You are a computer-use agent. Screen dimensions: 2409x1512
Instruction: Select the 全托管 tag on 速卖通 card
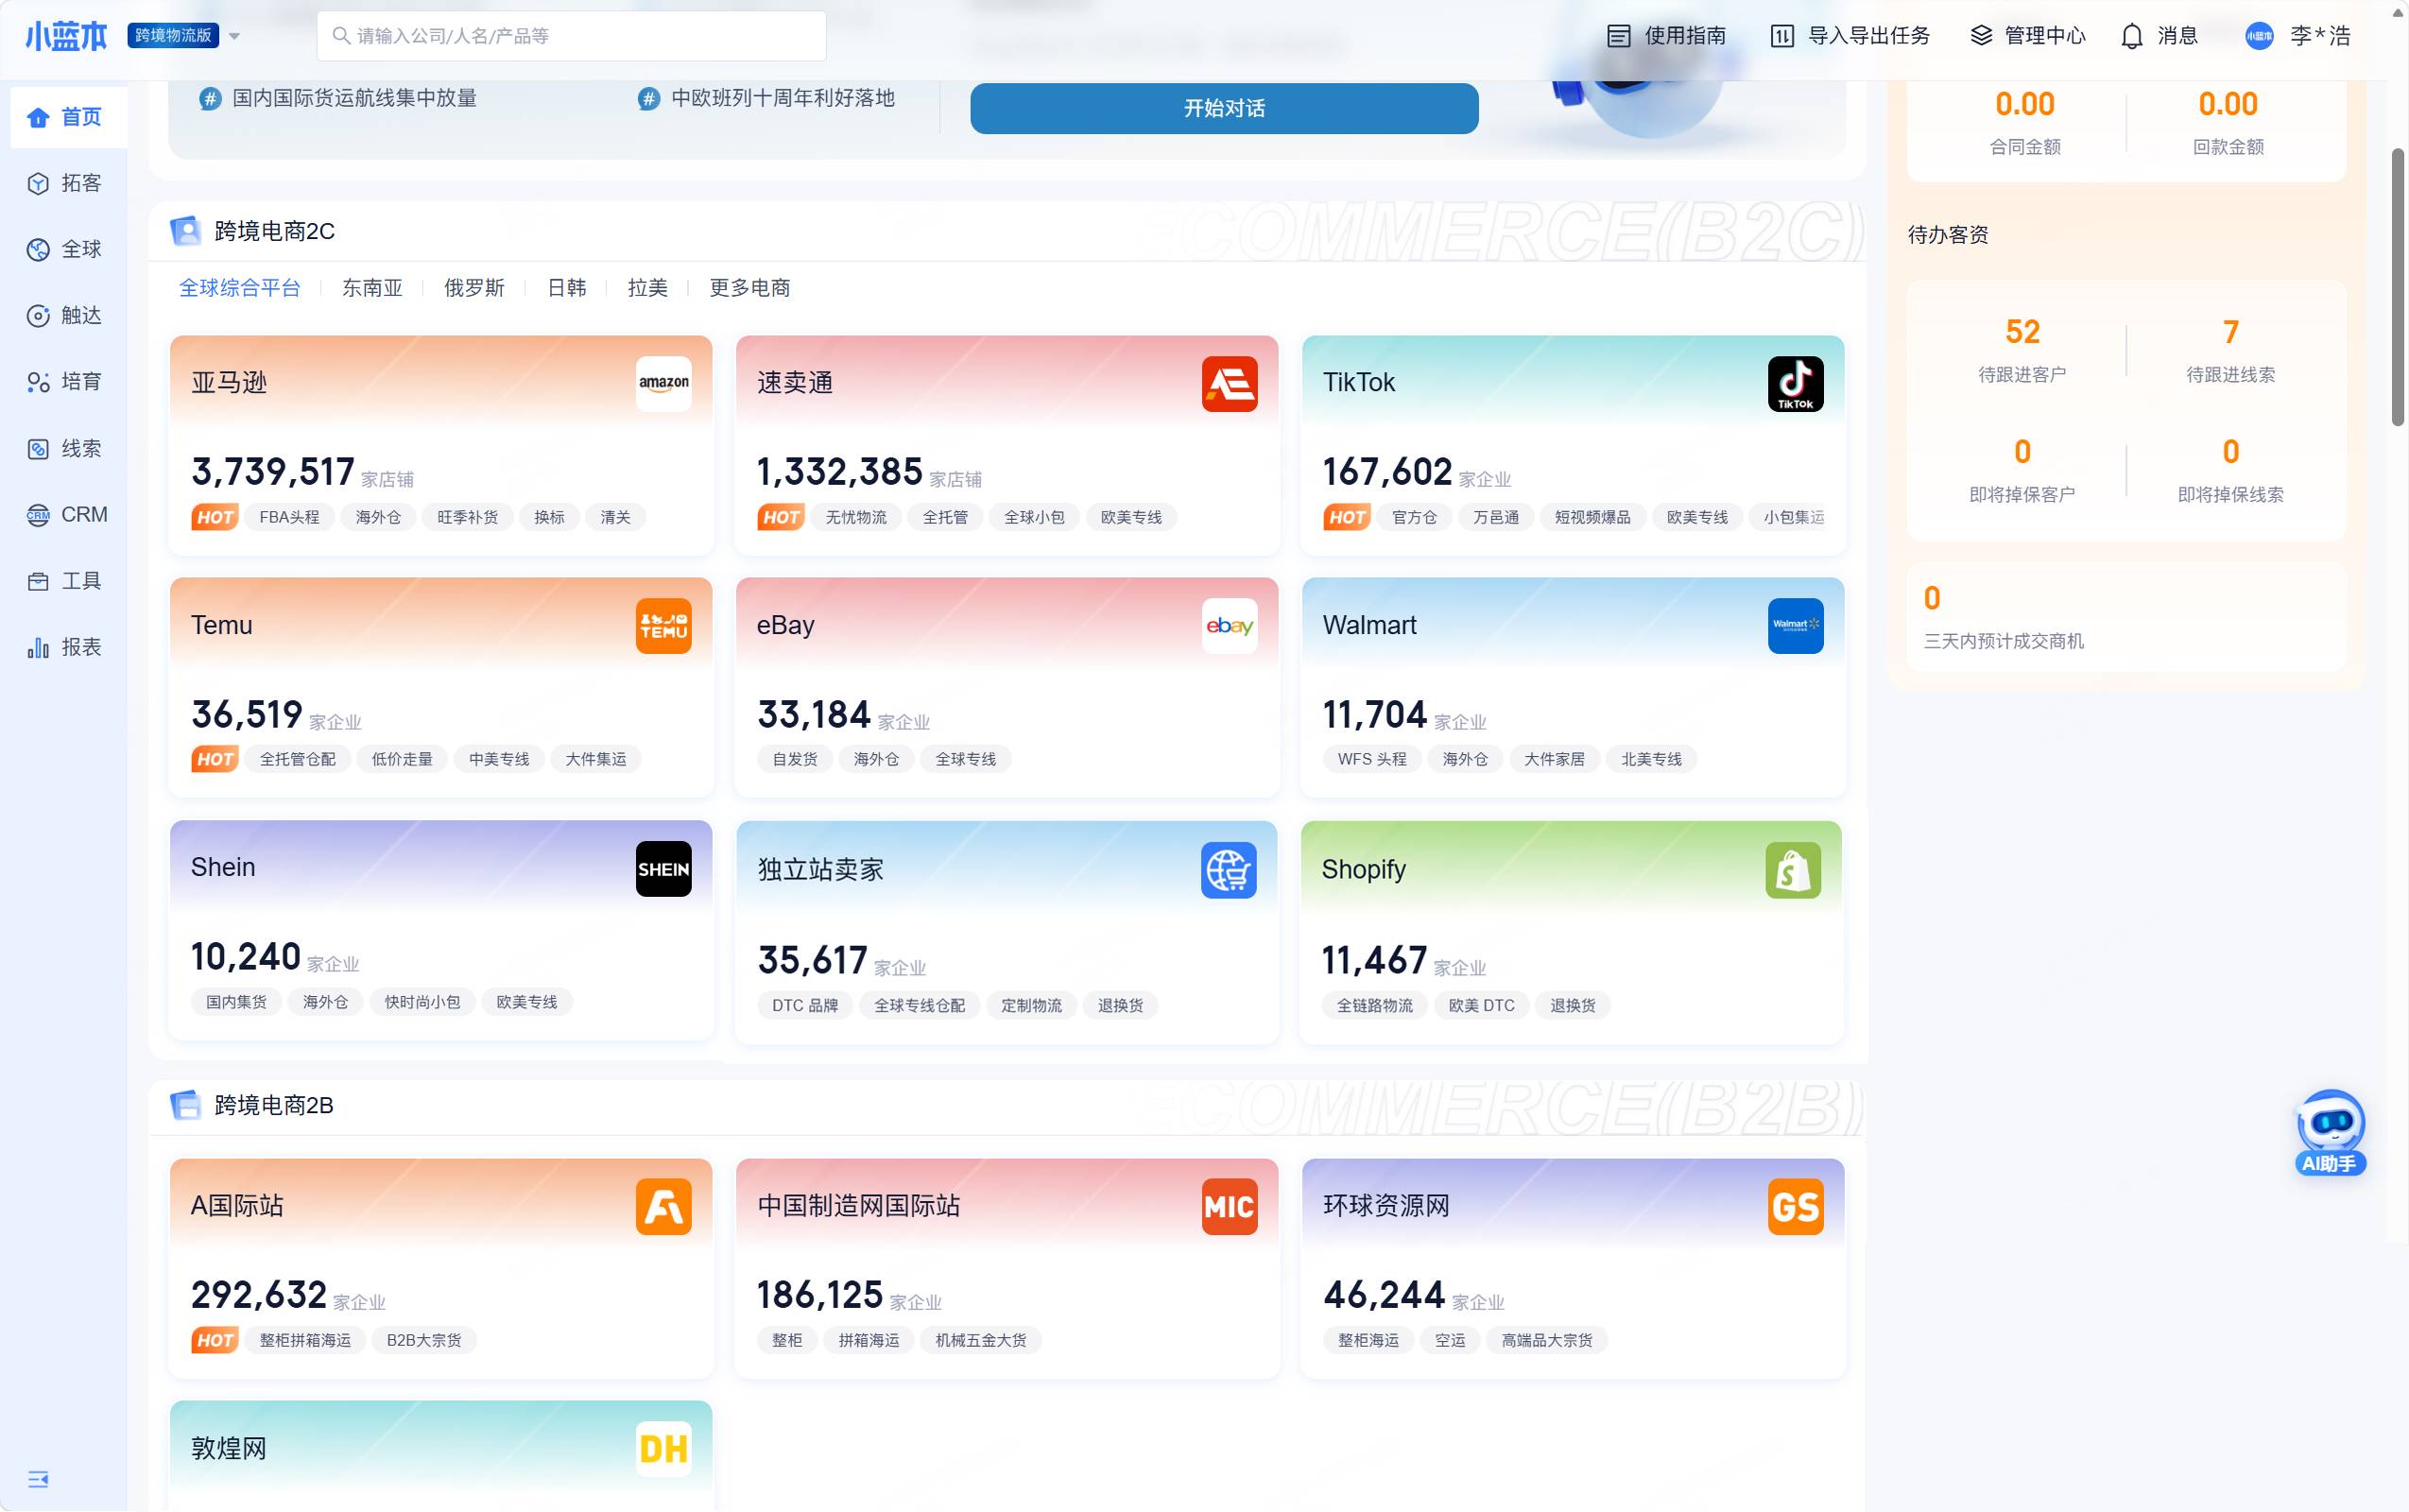point(945,517)
